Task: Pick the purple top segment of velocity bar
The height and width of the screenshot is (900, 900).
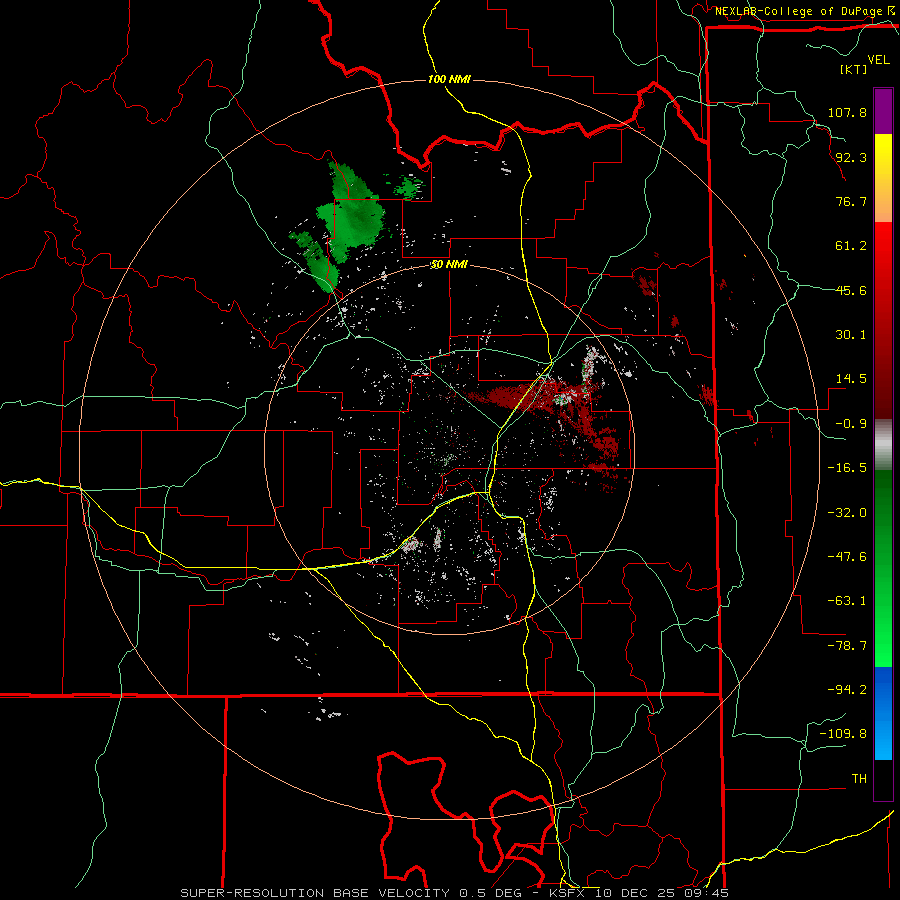Action: pos(883,111)
